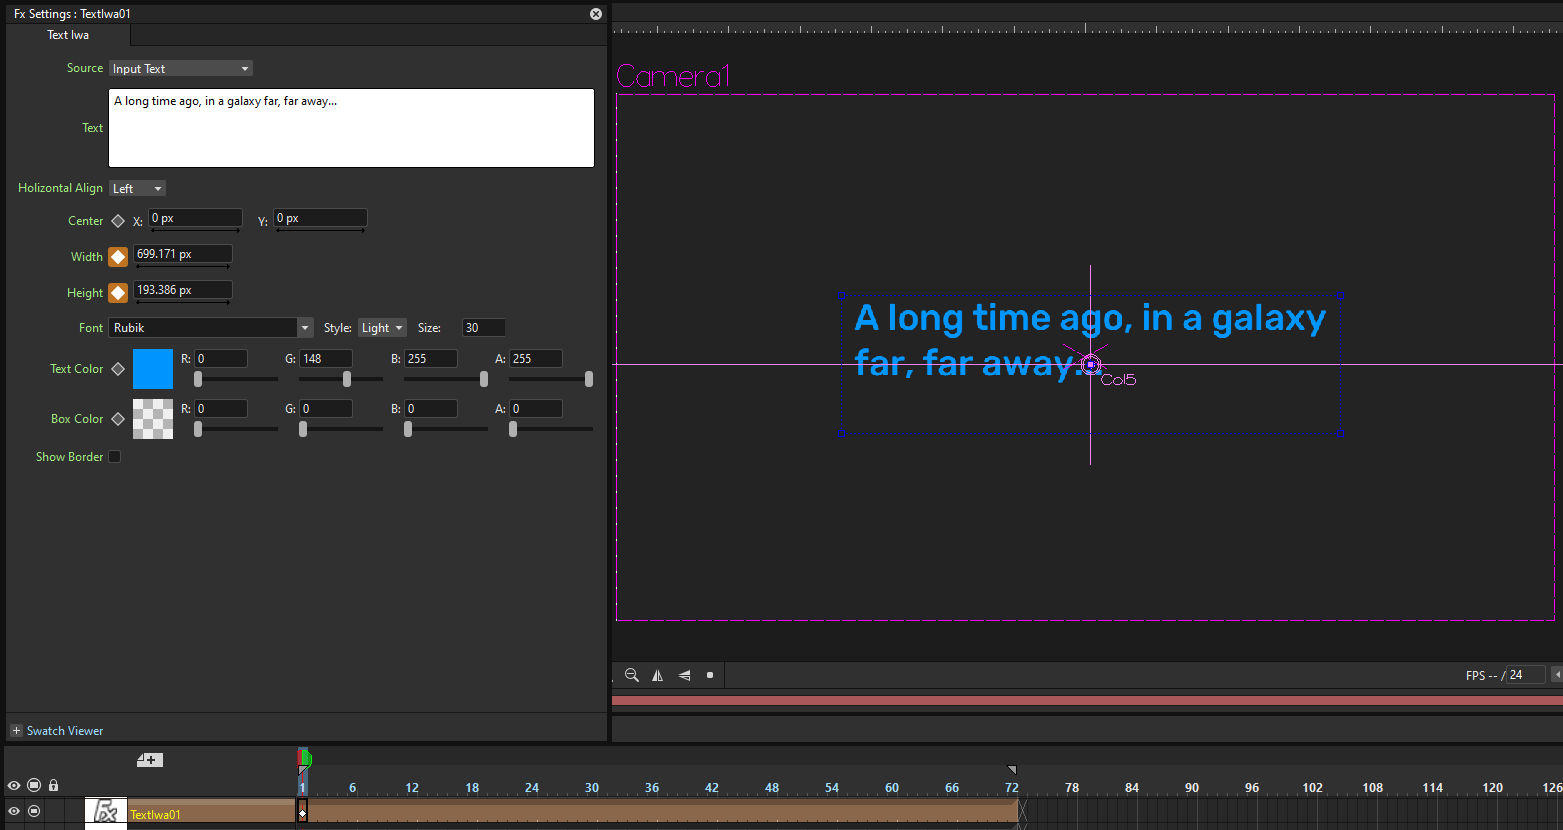Toggle camera stand visibility for TextIwa01 column
Screen dimensions: 1563x830
coord(34,811)
